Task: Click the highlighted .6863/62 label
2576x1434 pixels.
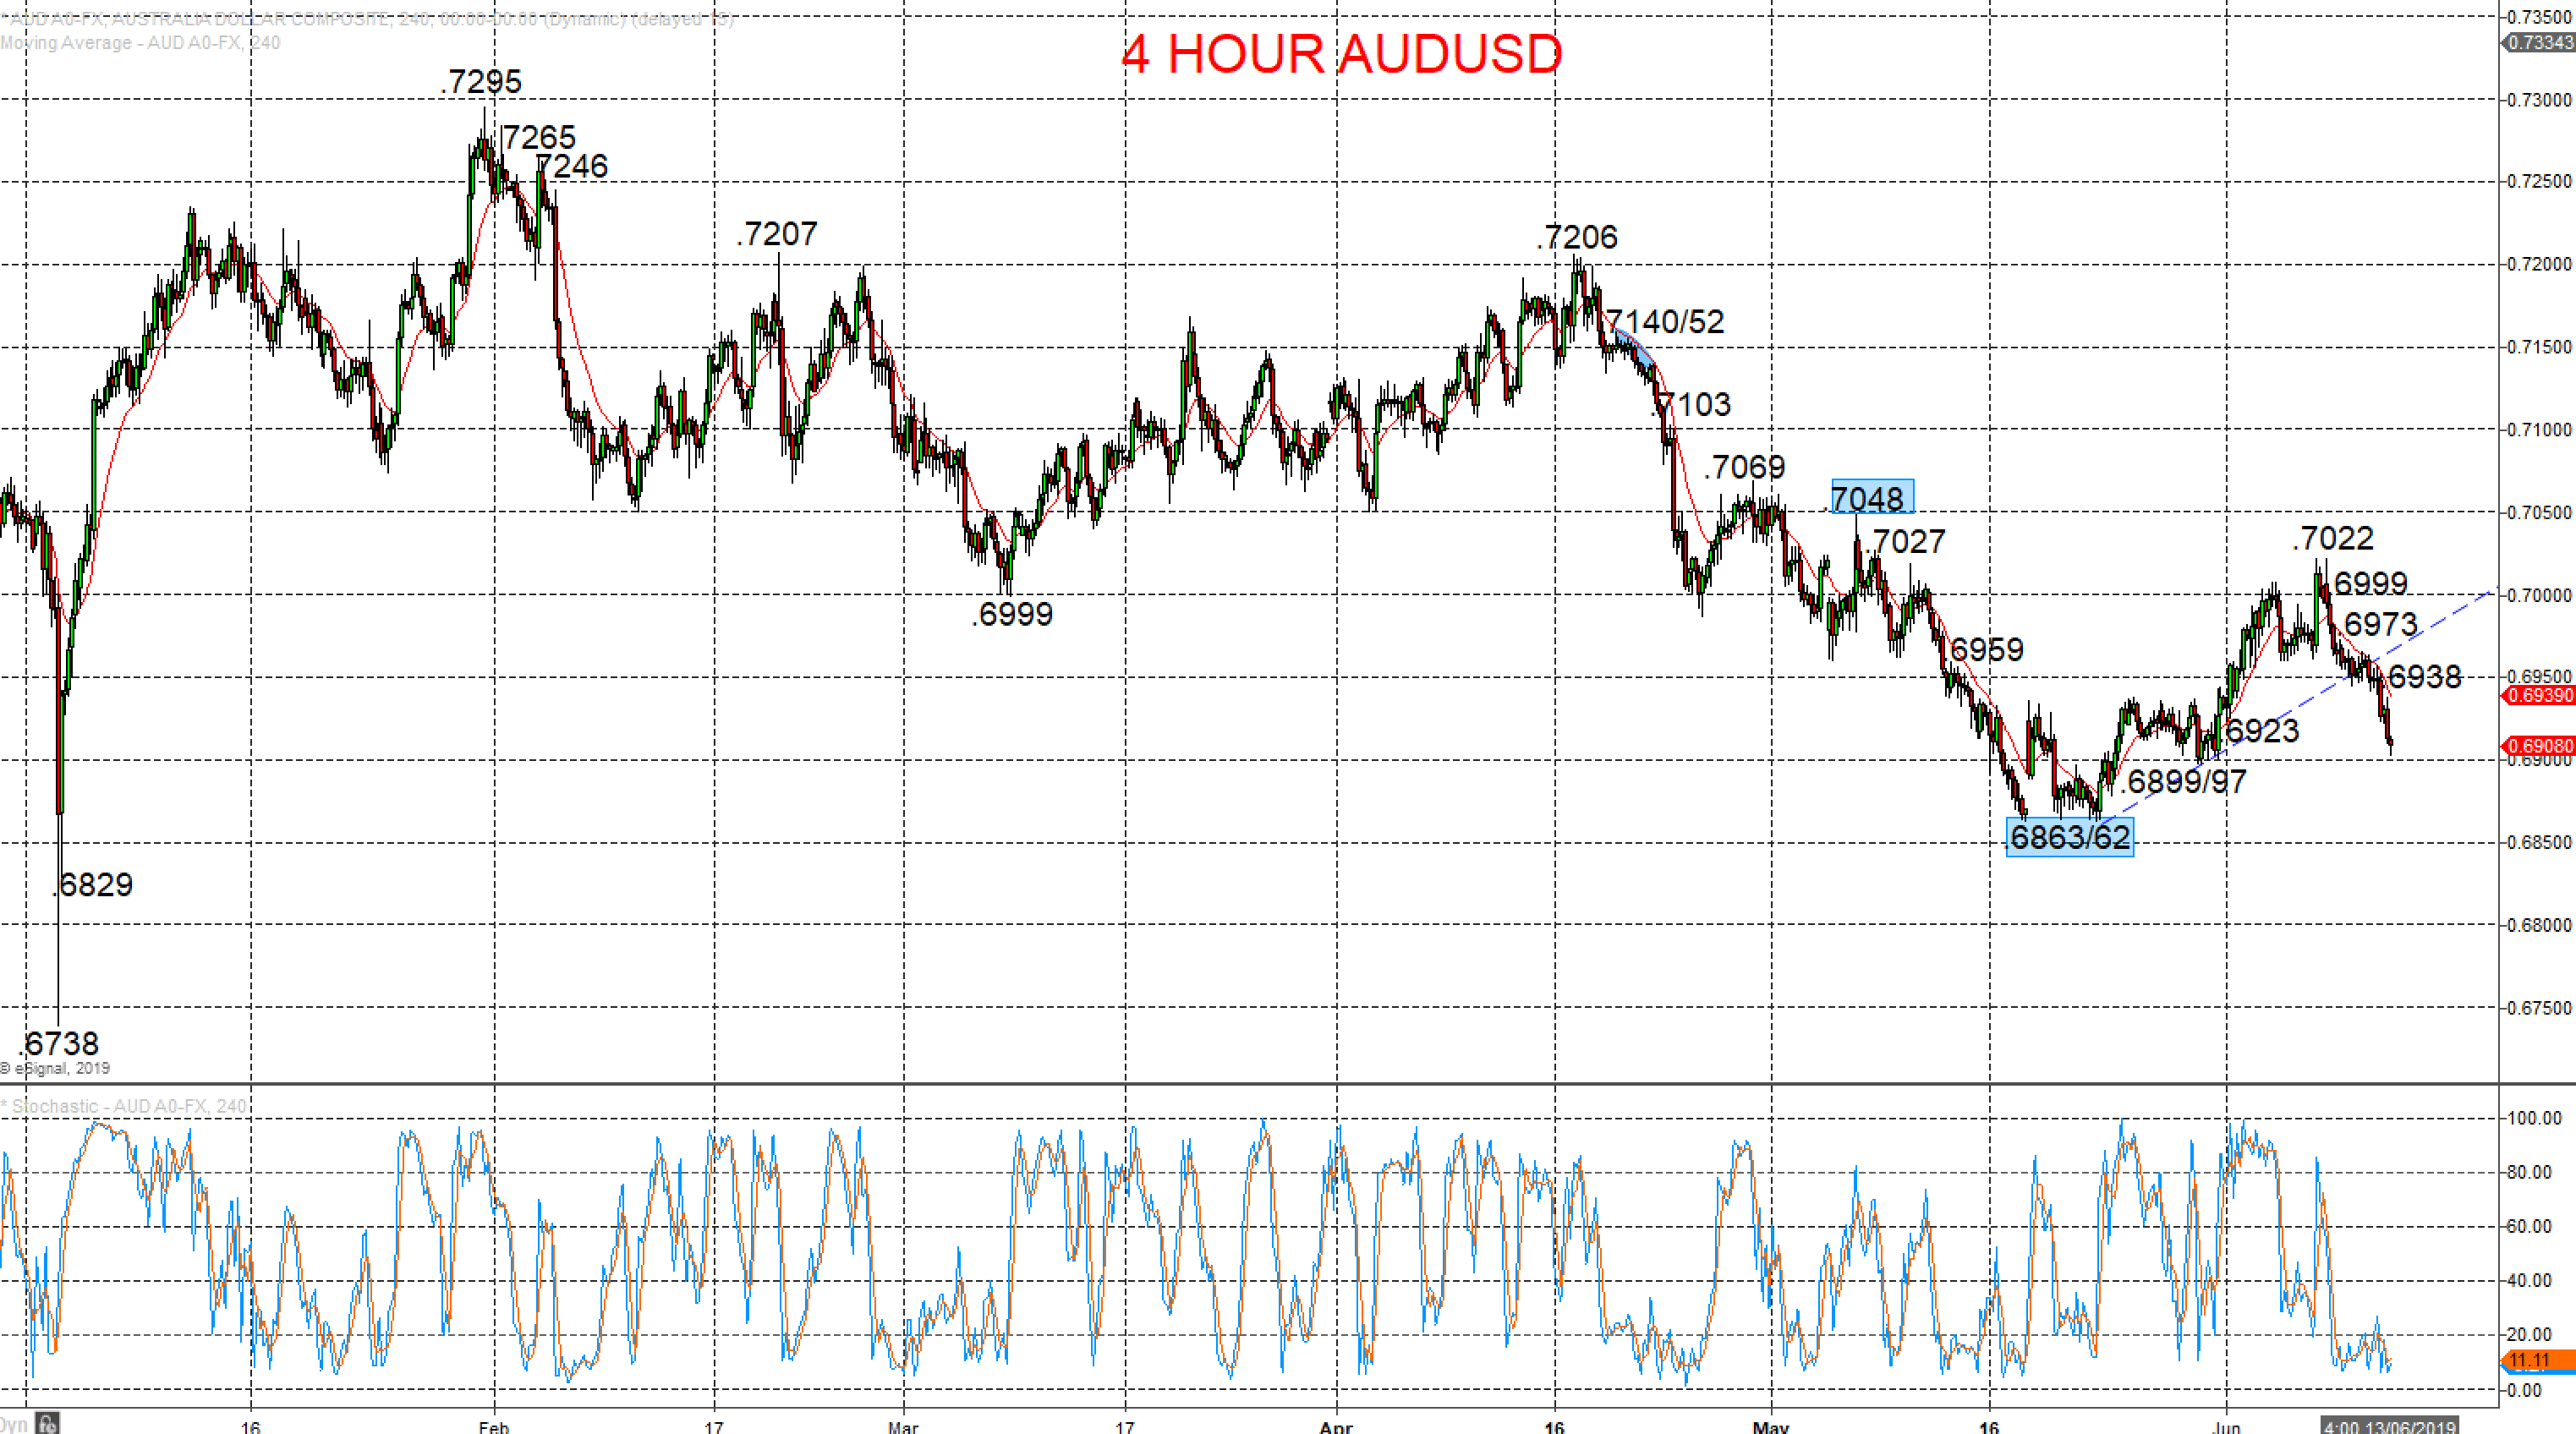Action: click(x=2069, y=837)
